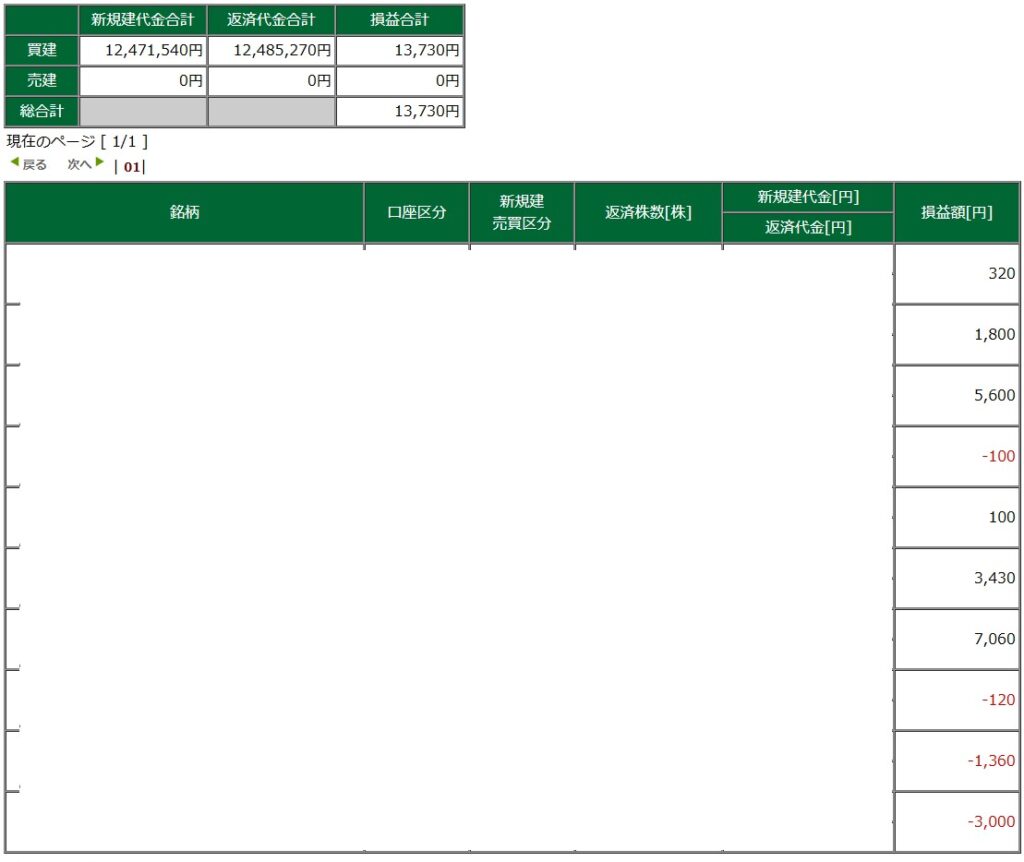Click the 新規建 売買区分 column header
This screenshot has height=862, width=1024.
point(521,212)
